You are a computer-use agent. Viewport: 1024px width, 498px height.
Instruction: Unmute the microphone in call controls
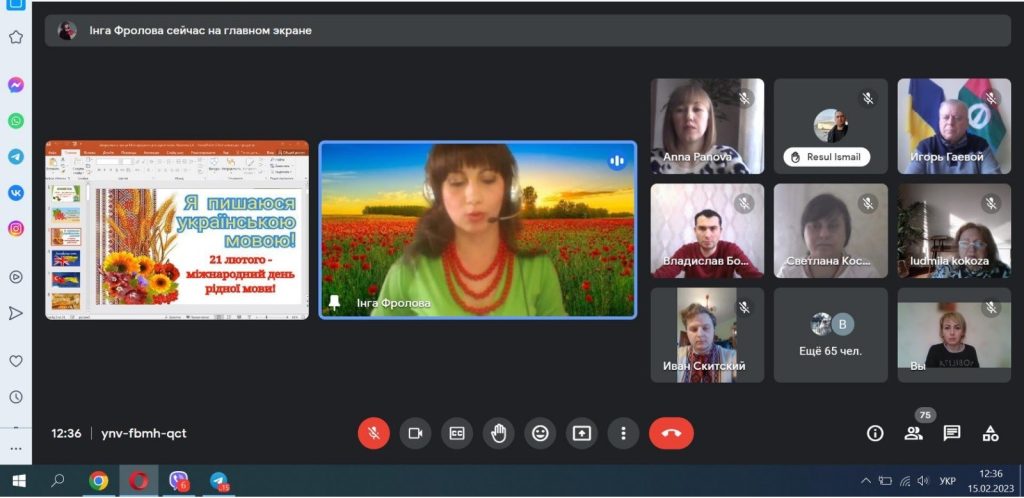point(374,433)
